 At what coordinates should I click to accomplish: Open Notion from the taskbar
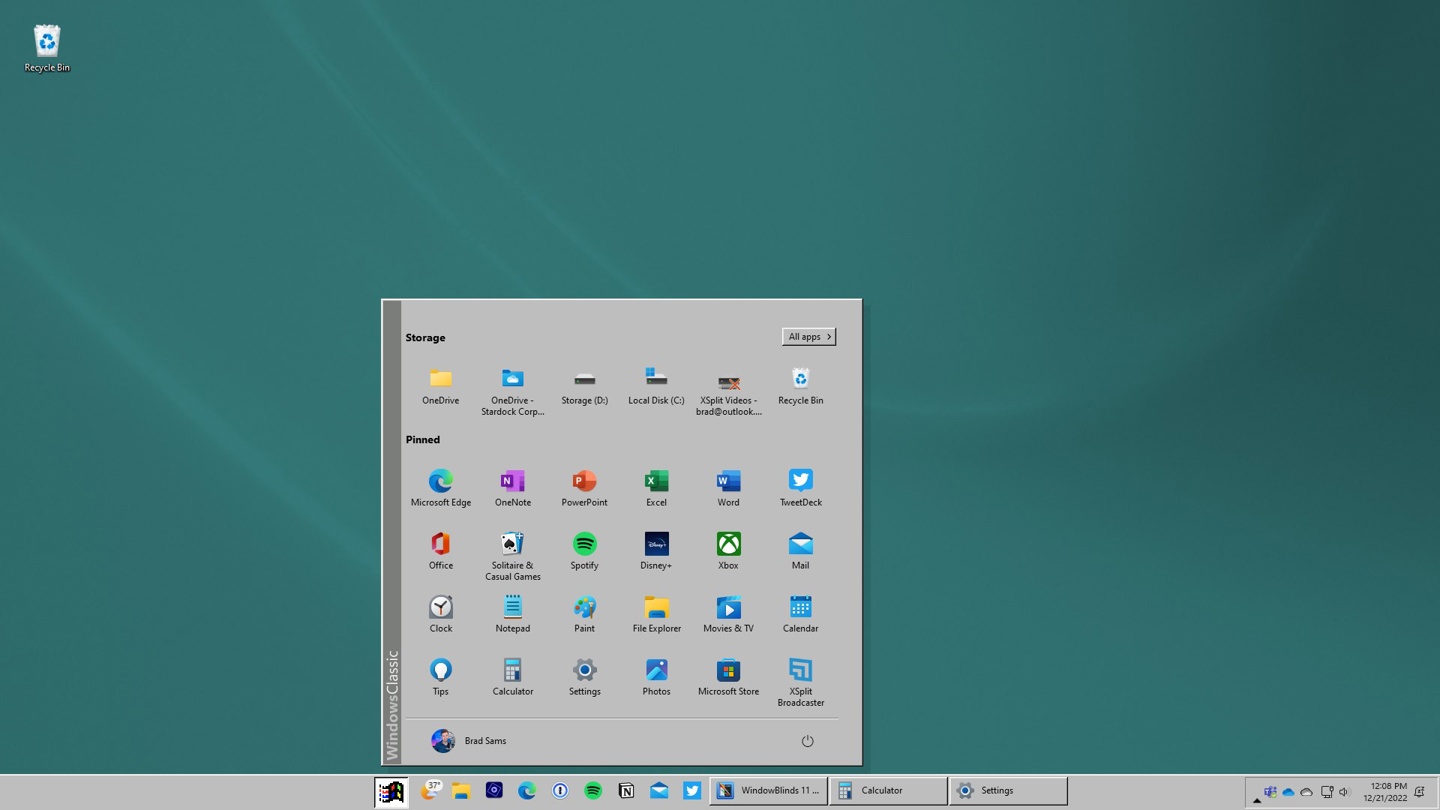[x=626, y=790]
